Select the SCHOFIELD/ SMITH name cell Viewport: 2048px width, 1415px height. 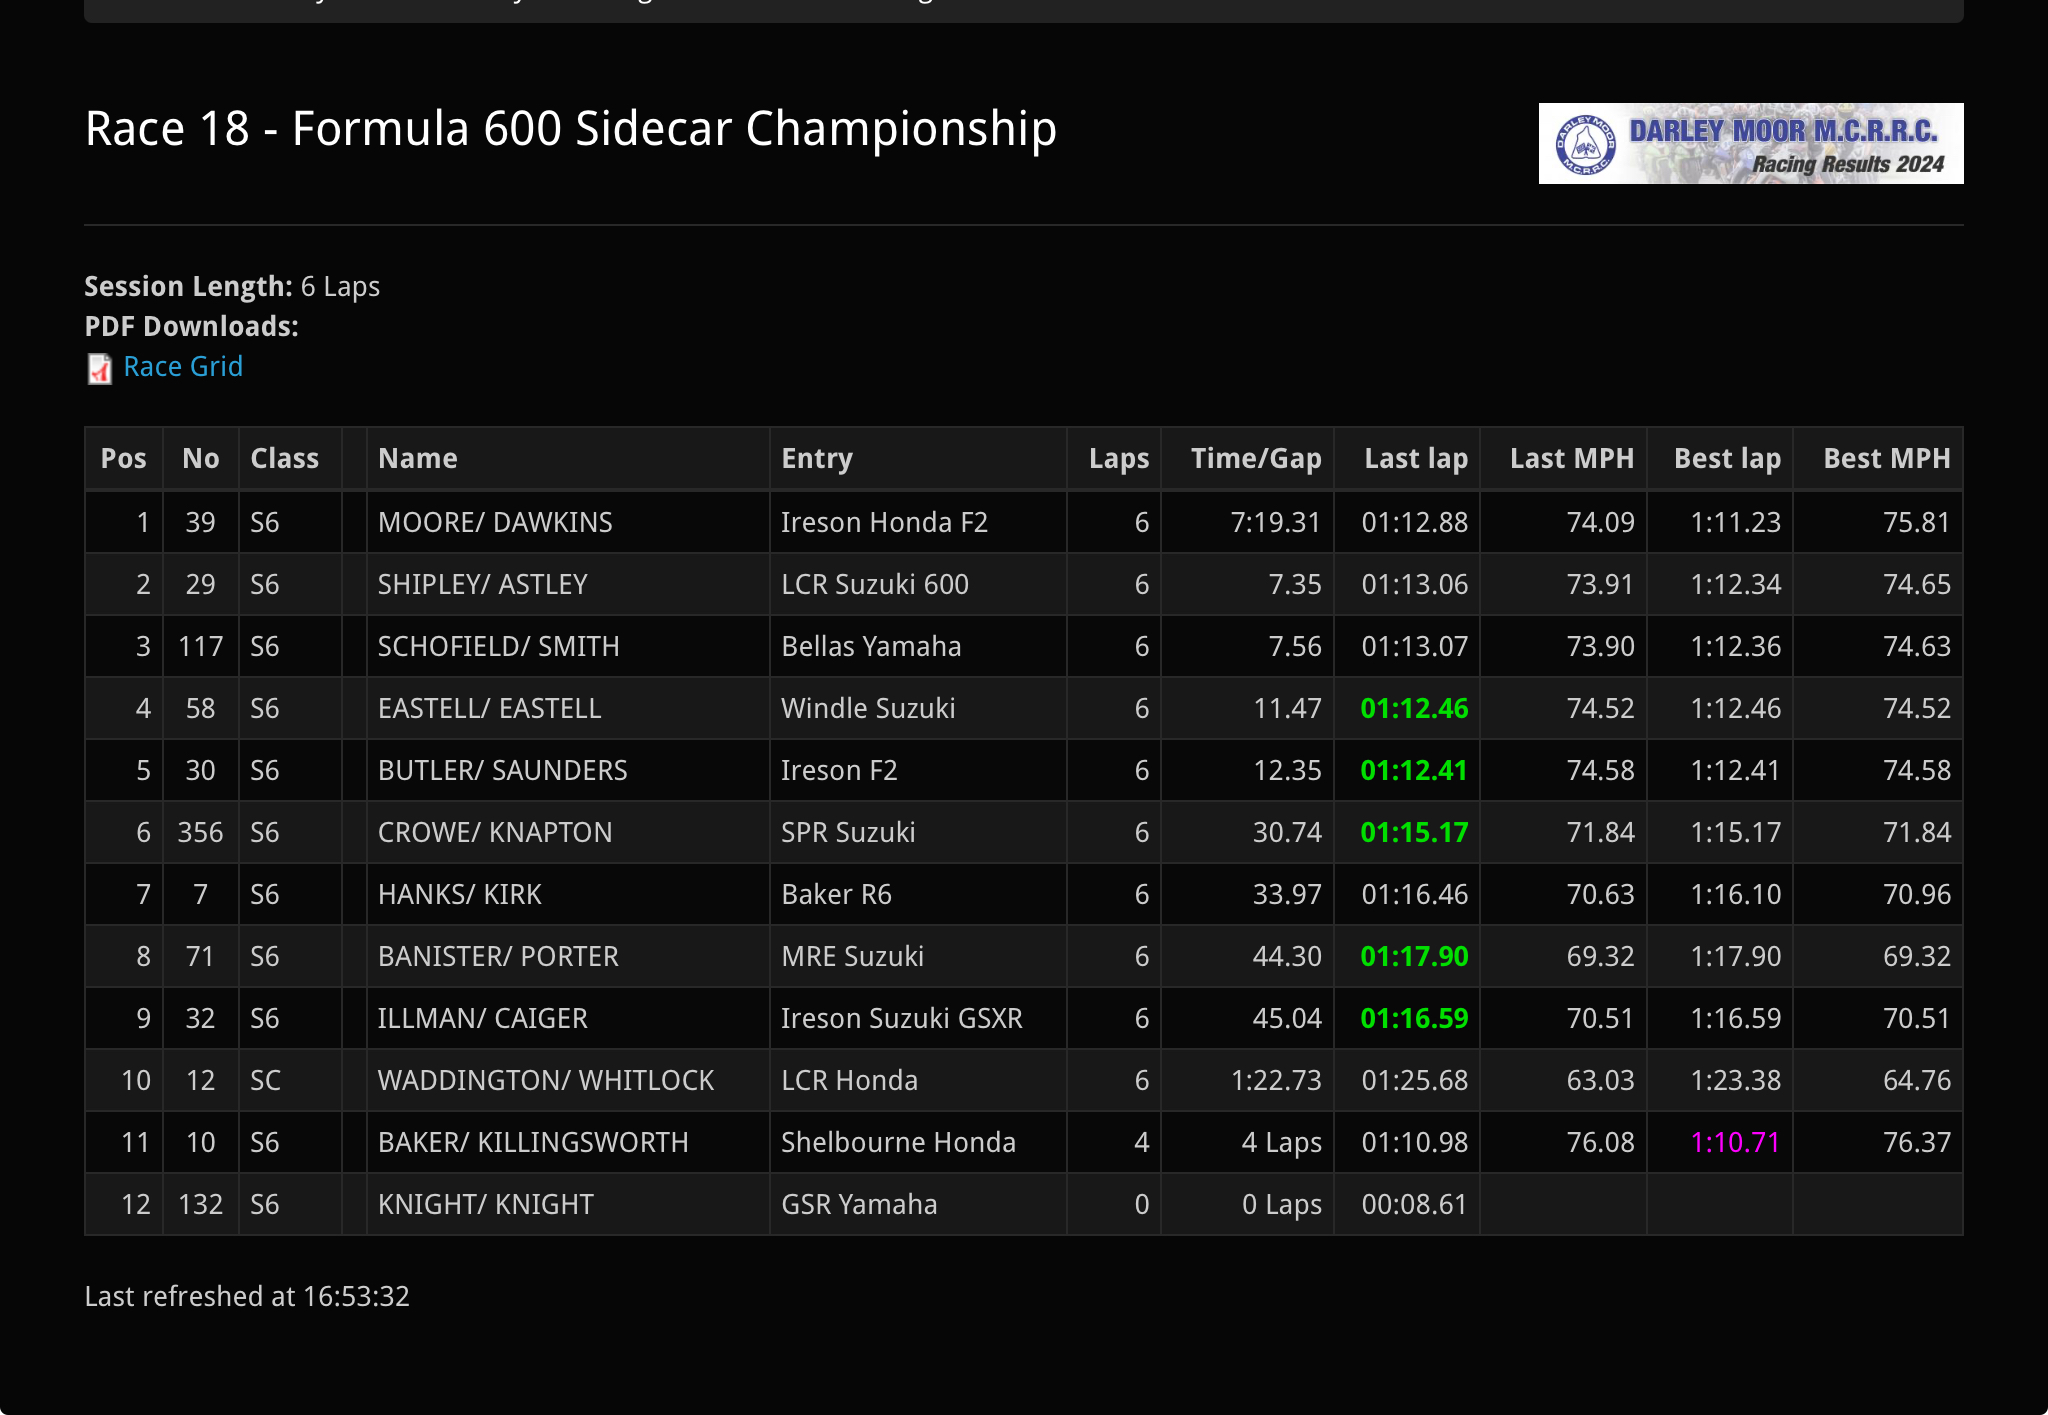pyautogui.click(x=568, y=646)
